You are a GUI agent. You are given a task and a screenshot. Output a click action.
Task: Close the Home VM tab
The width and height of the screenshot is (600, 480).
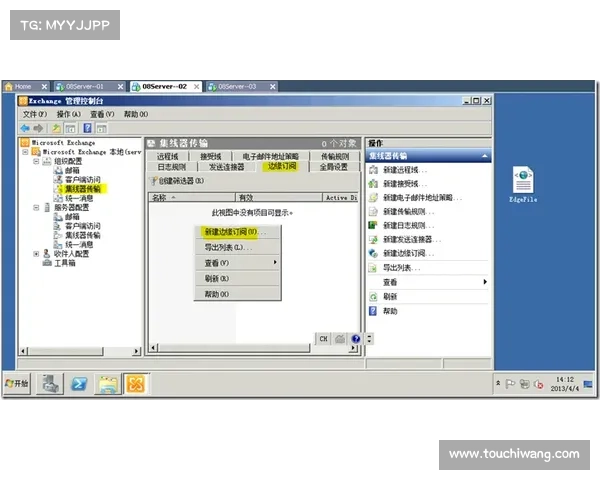coord(44,87)
